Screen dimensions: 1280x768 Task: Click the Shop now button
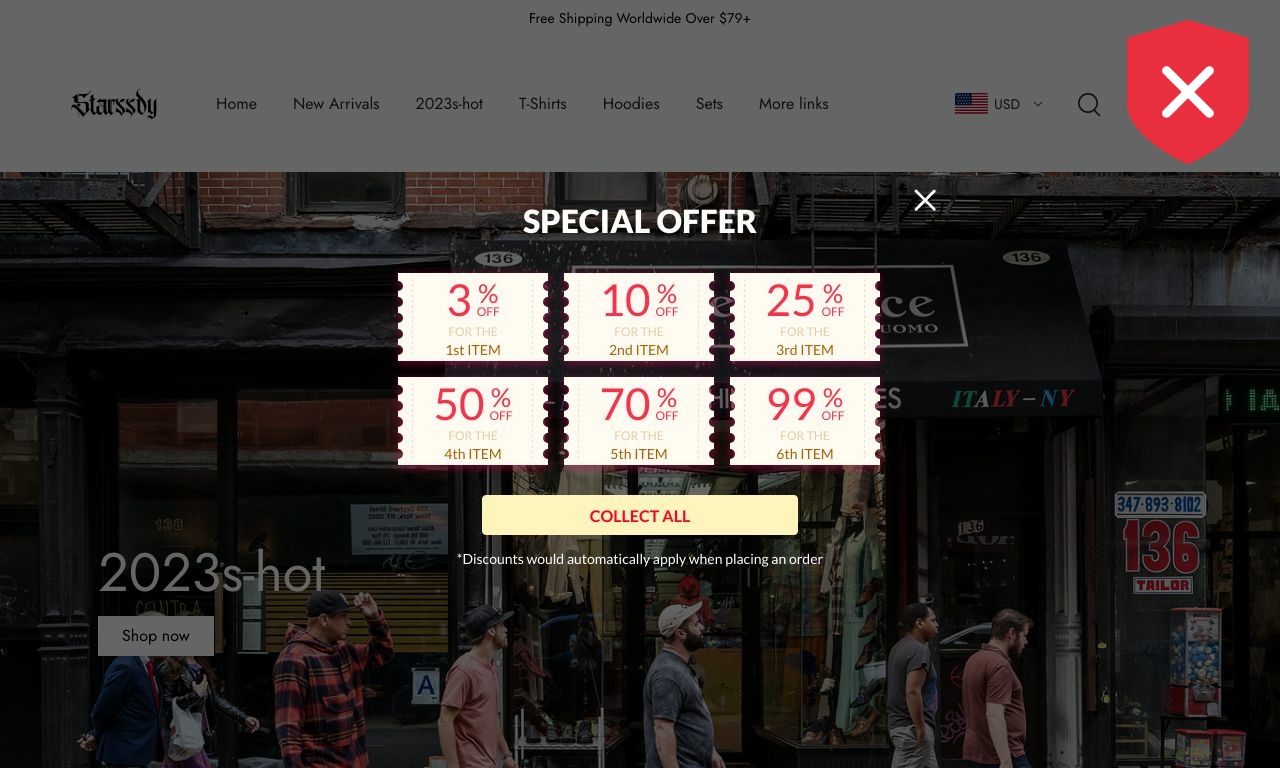click(156, 636)
